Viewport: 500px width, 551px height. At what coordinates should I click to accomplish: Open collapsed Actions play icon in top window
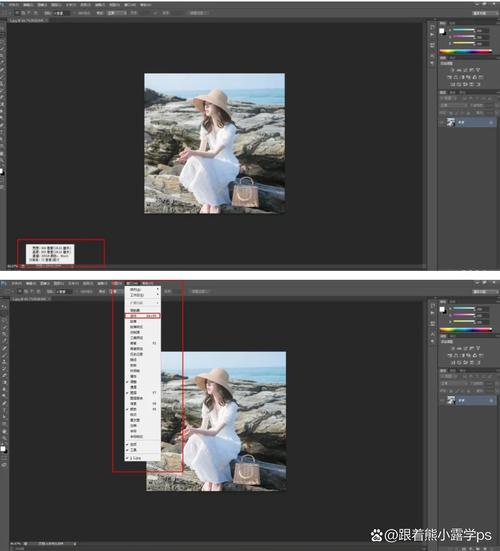coord(432,34)
